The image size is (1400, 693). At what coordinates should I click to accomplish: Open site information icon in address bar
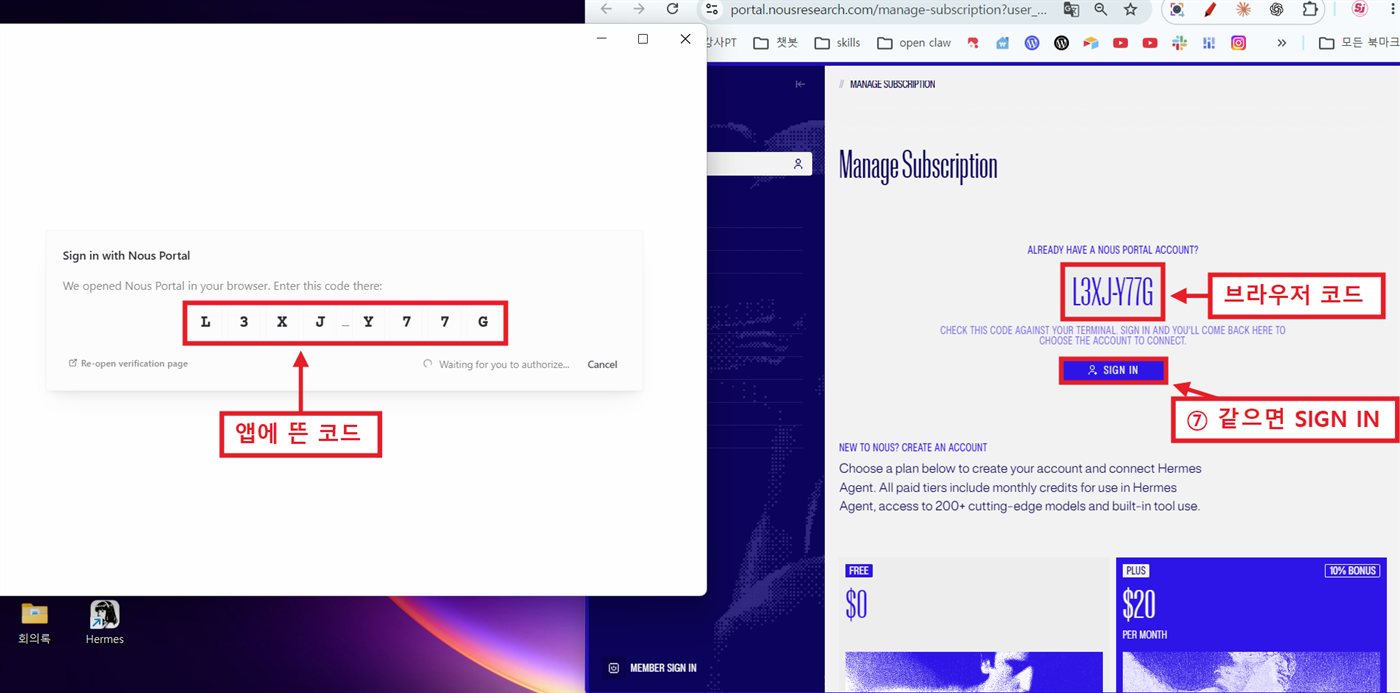(x=711, y=9)
